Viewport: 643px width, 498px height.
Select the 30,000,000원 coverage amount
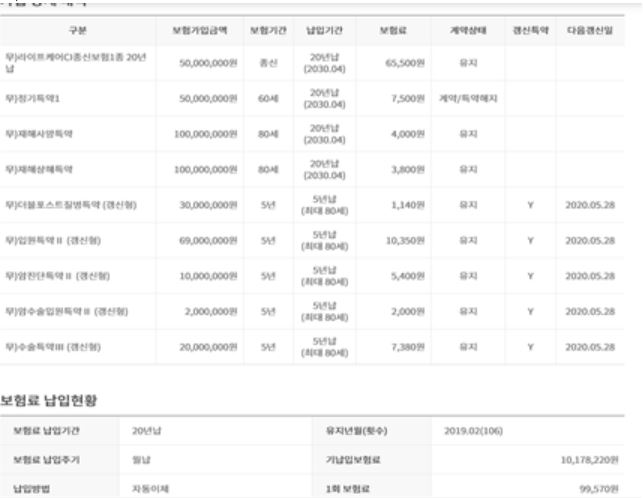[208, 205]
